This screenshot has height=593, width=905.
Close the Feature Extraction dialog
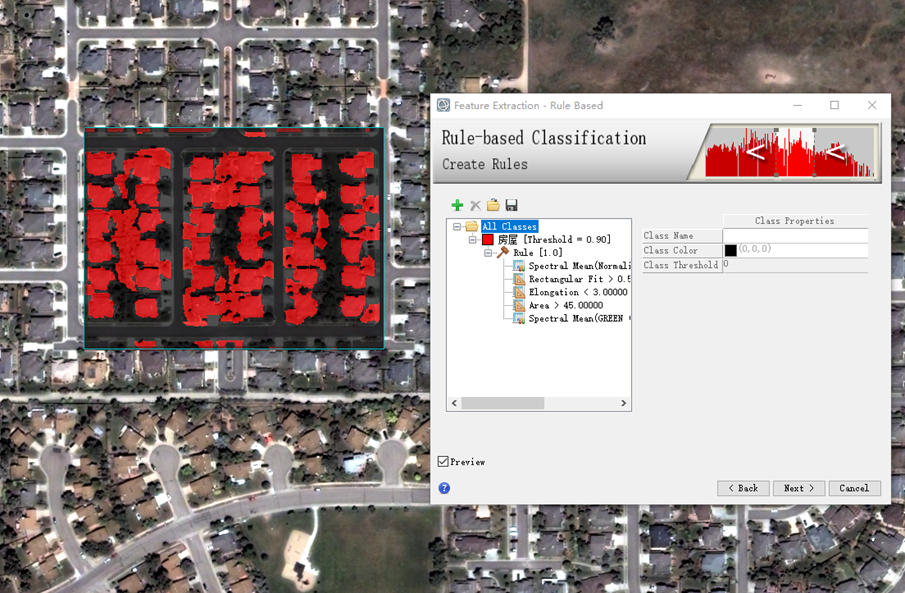coord(872,105)
